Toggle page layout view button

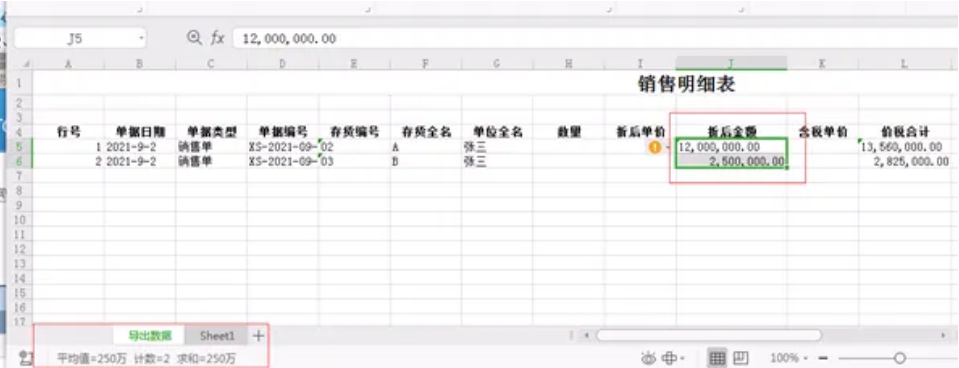tap(741, 358)
